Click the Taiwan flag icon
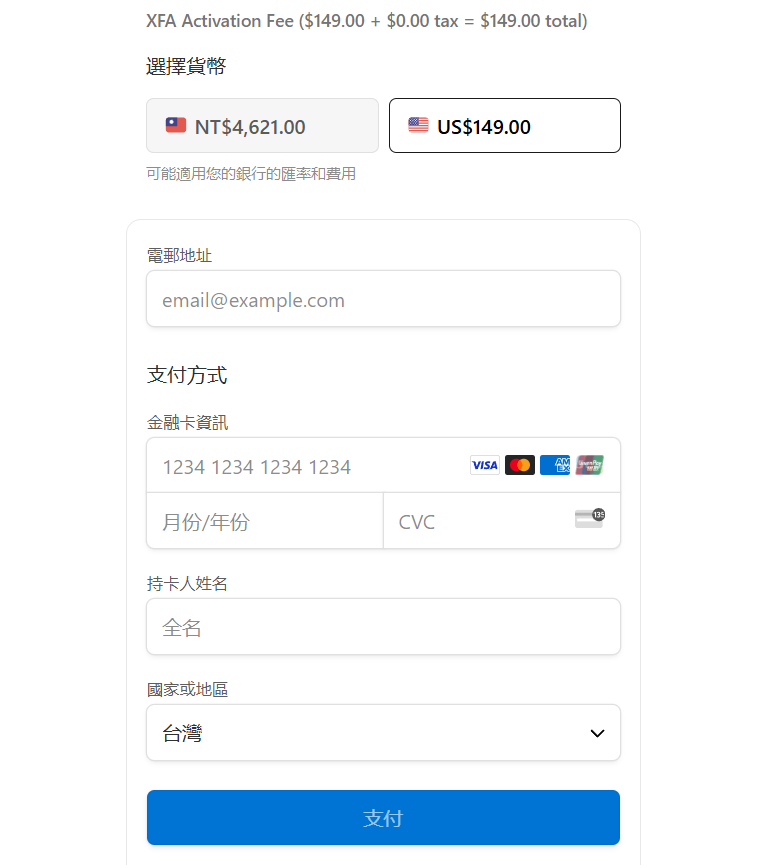 (176, 125)
